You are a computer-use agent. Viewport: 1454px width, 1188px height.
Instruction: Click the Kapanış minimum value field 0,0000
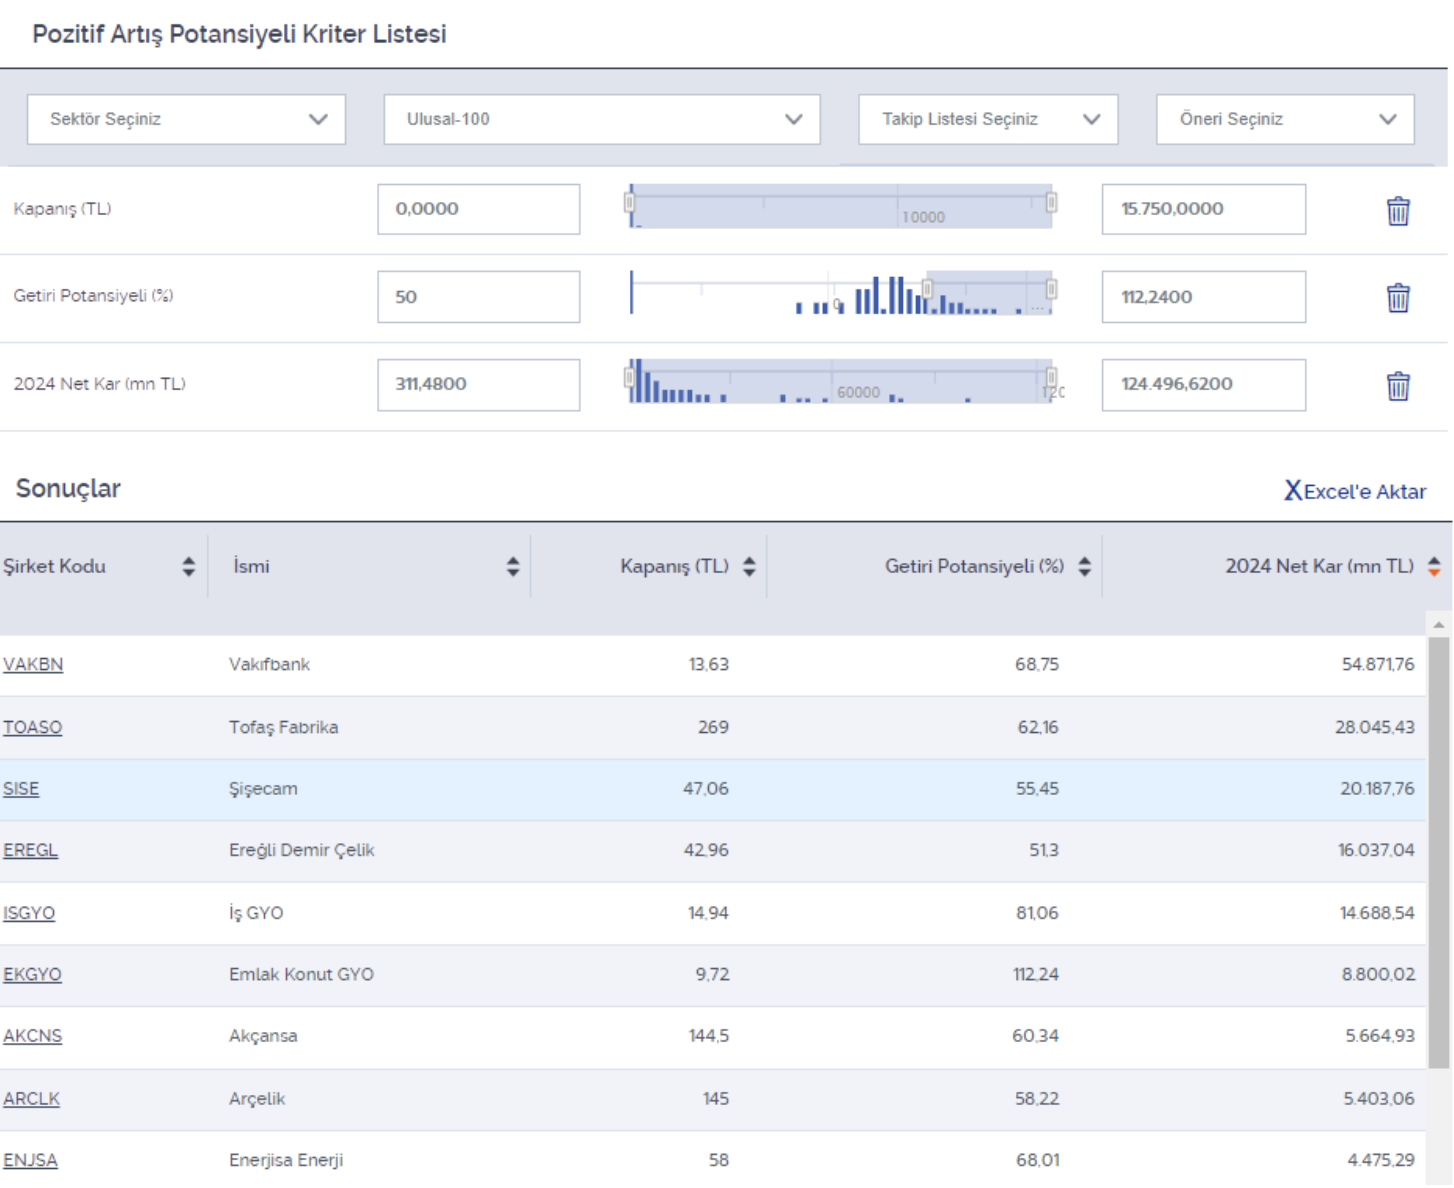pos(479,209)
